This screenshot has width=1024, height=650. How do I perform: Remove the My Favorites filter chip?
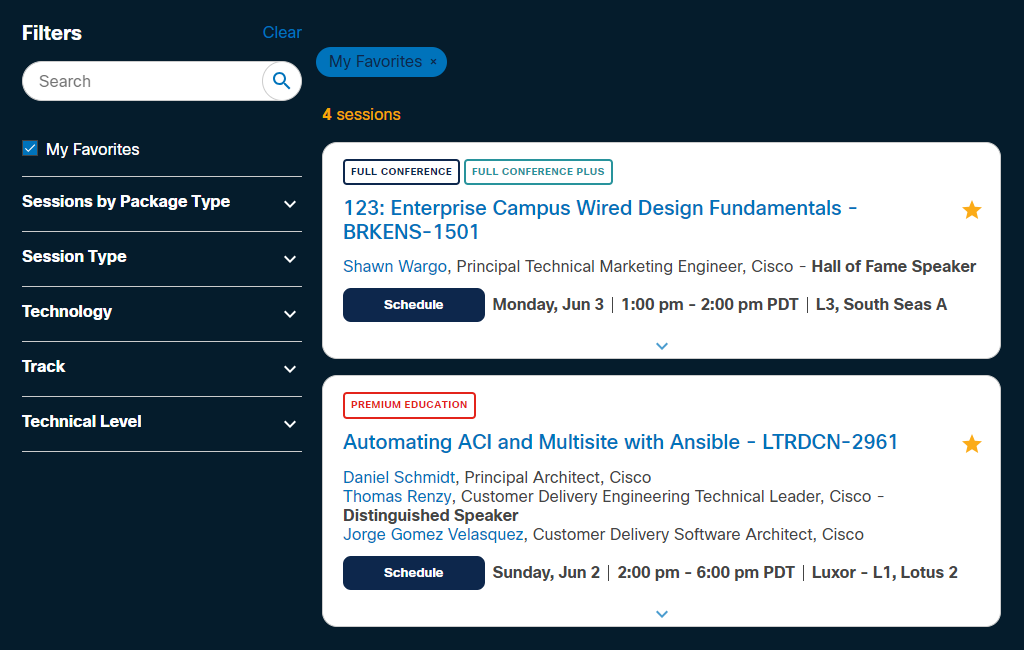(x=433, y=62)
